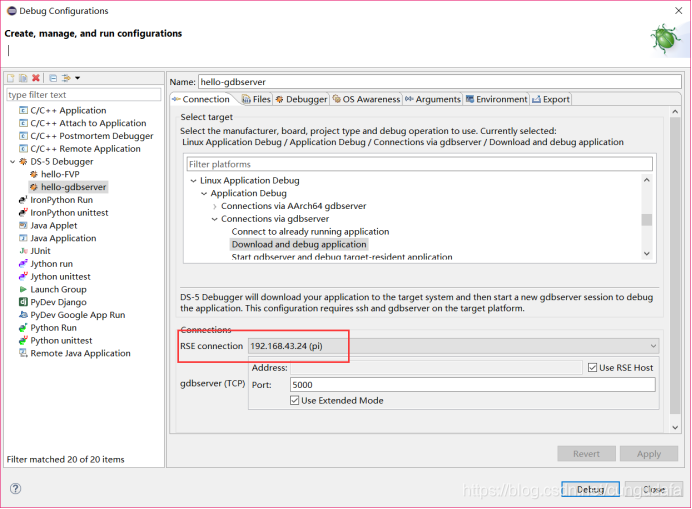Click the Java Application icon
692x509 pixels.
coord(23,238)
